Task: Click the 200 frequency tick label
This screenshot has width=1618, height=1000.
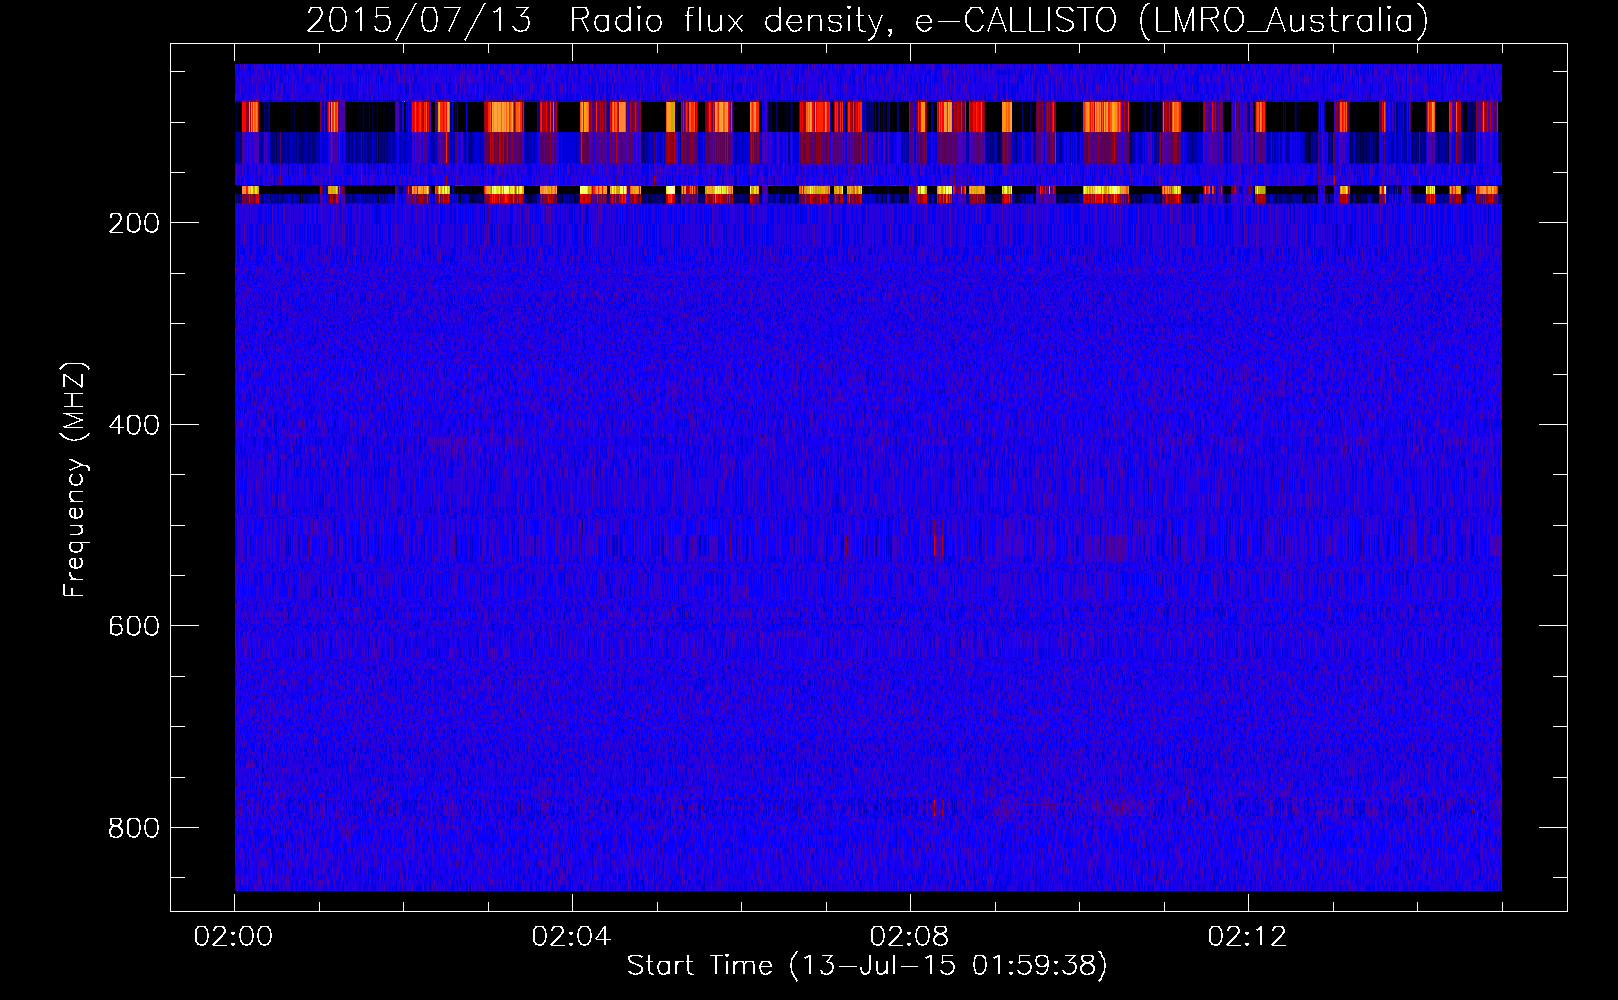Action: point(133,223)
